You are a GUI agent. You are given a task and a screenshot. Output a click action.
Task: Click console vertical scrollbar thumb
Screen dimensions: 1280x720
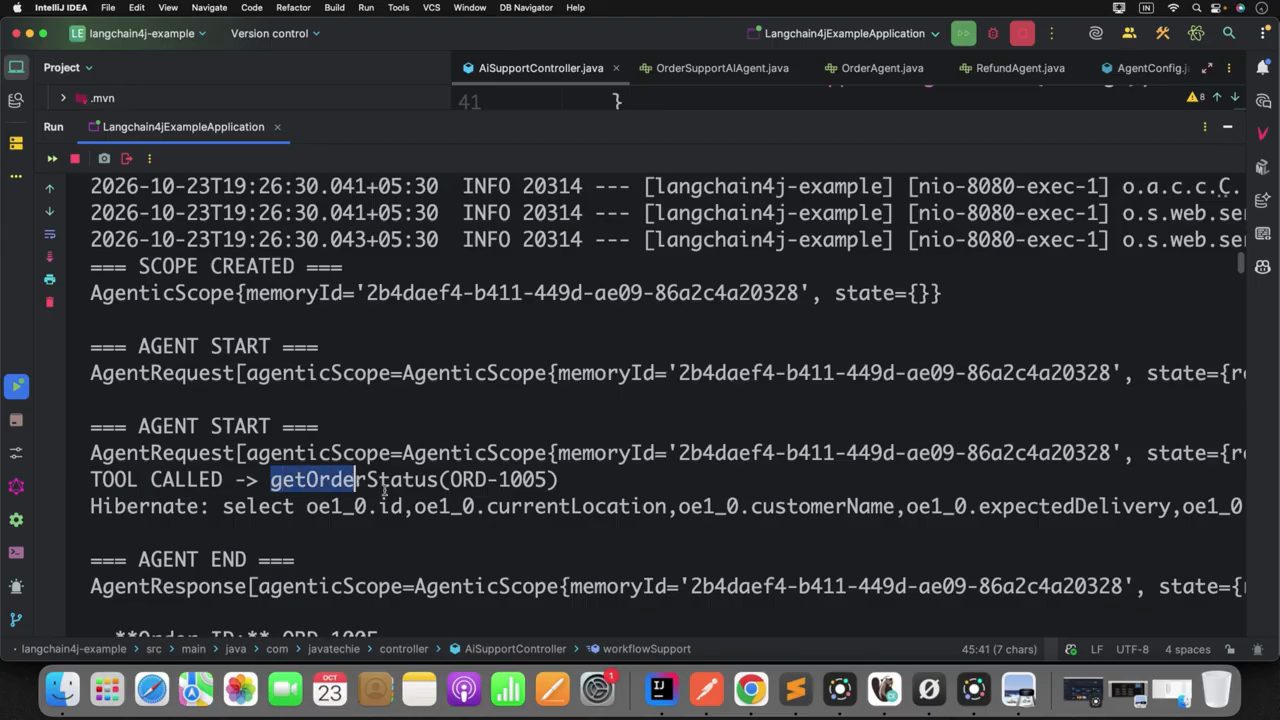click(1241, 263)
